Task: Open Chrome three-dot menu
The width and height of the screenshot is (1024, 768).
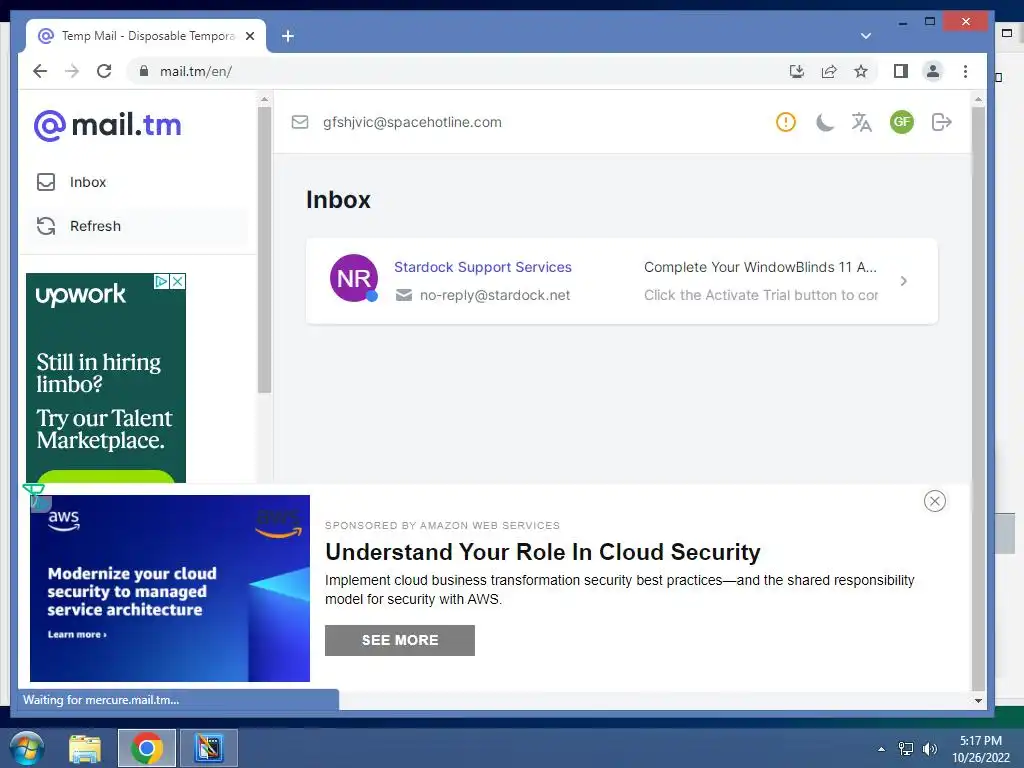Action: (965, 71)
